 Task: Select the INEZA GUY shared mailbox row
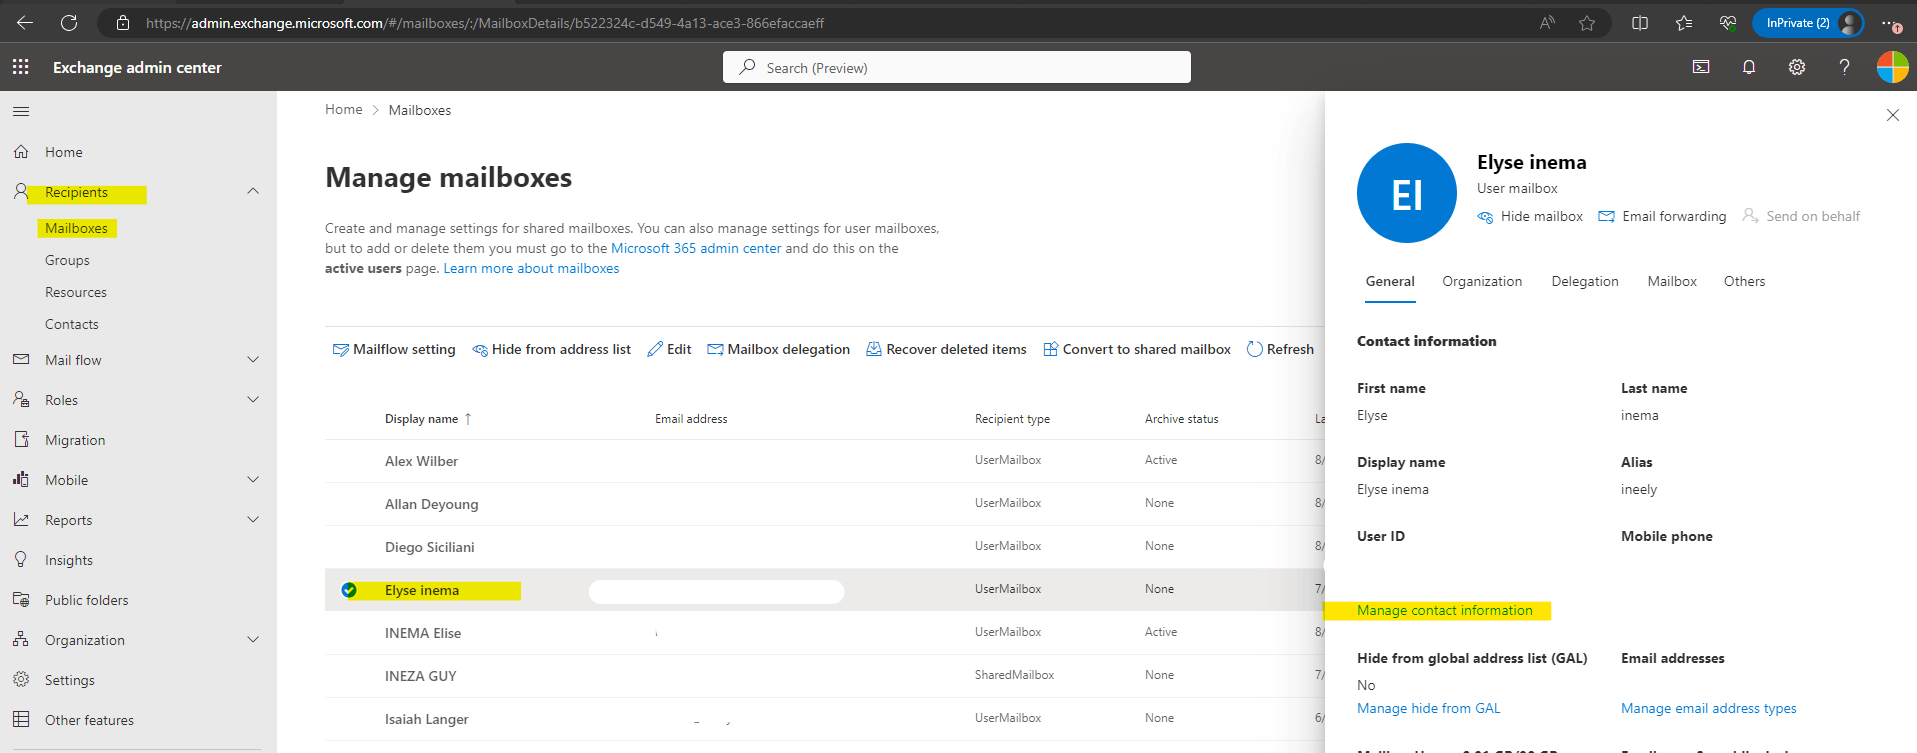[825, 676]
